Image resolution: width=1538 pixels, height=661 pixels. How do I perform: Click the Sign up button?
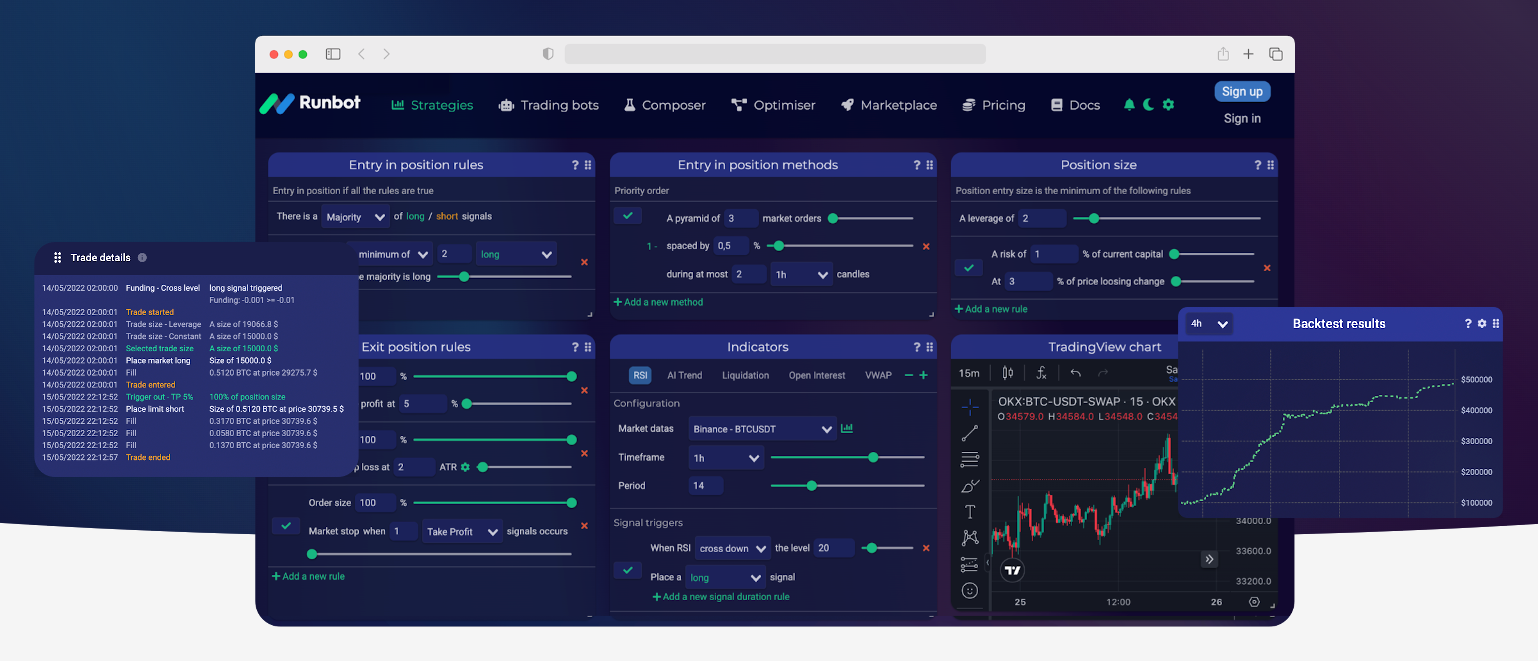[1242, 91]
